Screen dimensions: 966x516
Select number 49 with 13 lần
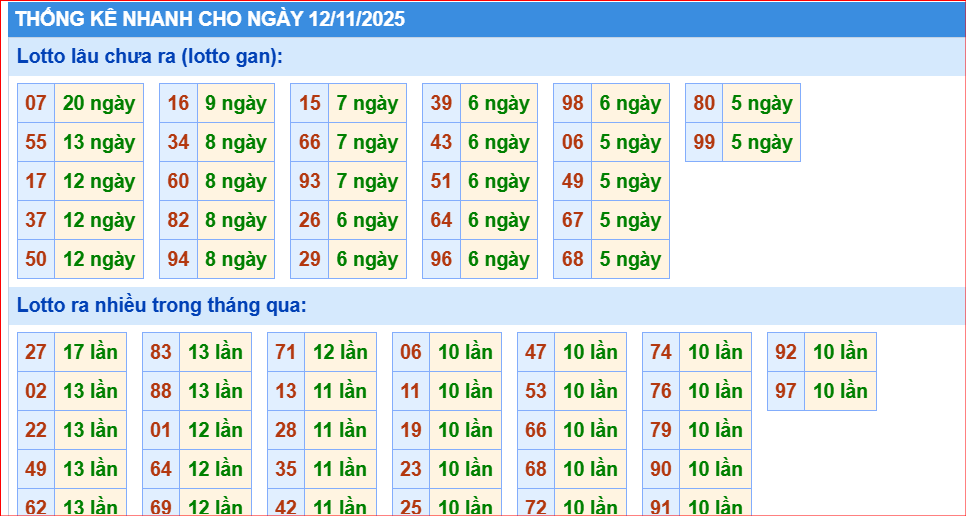click(x=36, y=469)
